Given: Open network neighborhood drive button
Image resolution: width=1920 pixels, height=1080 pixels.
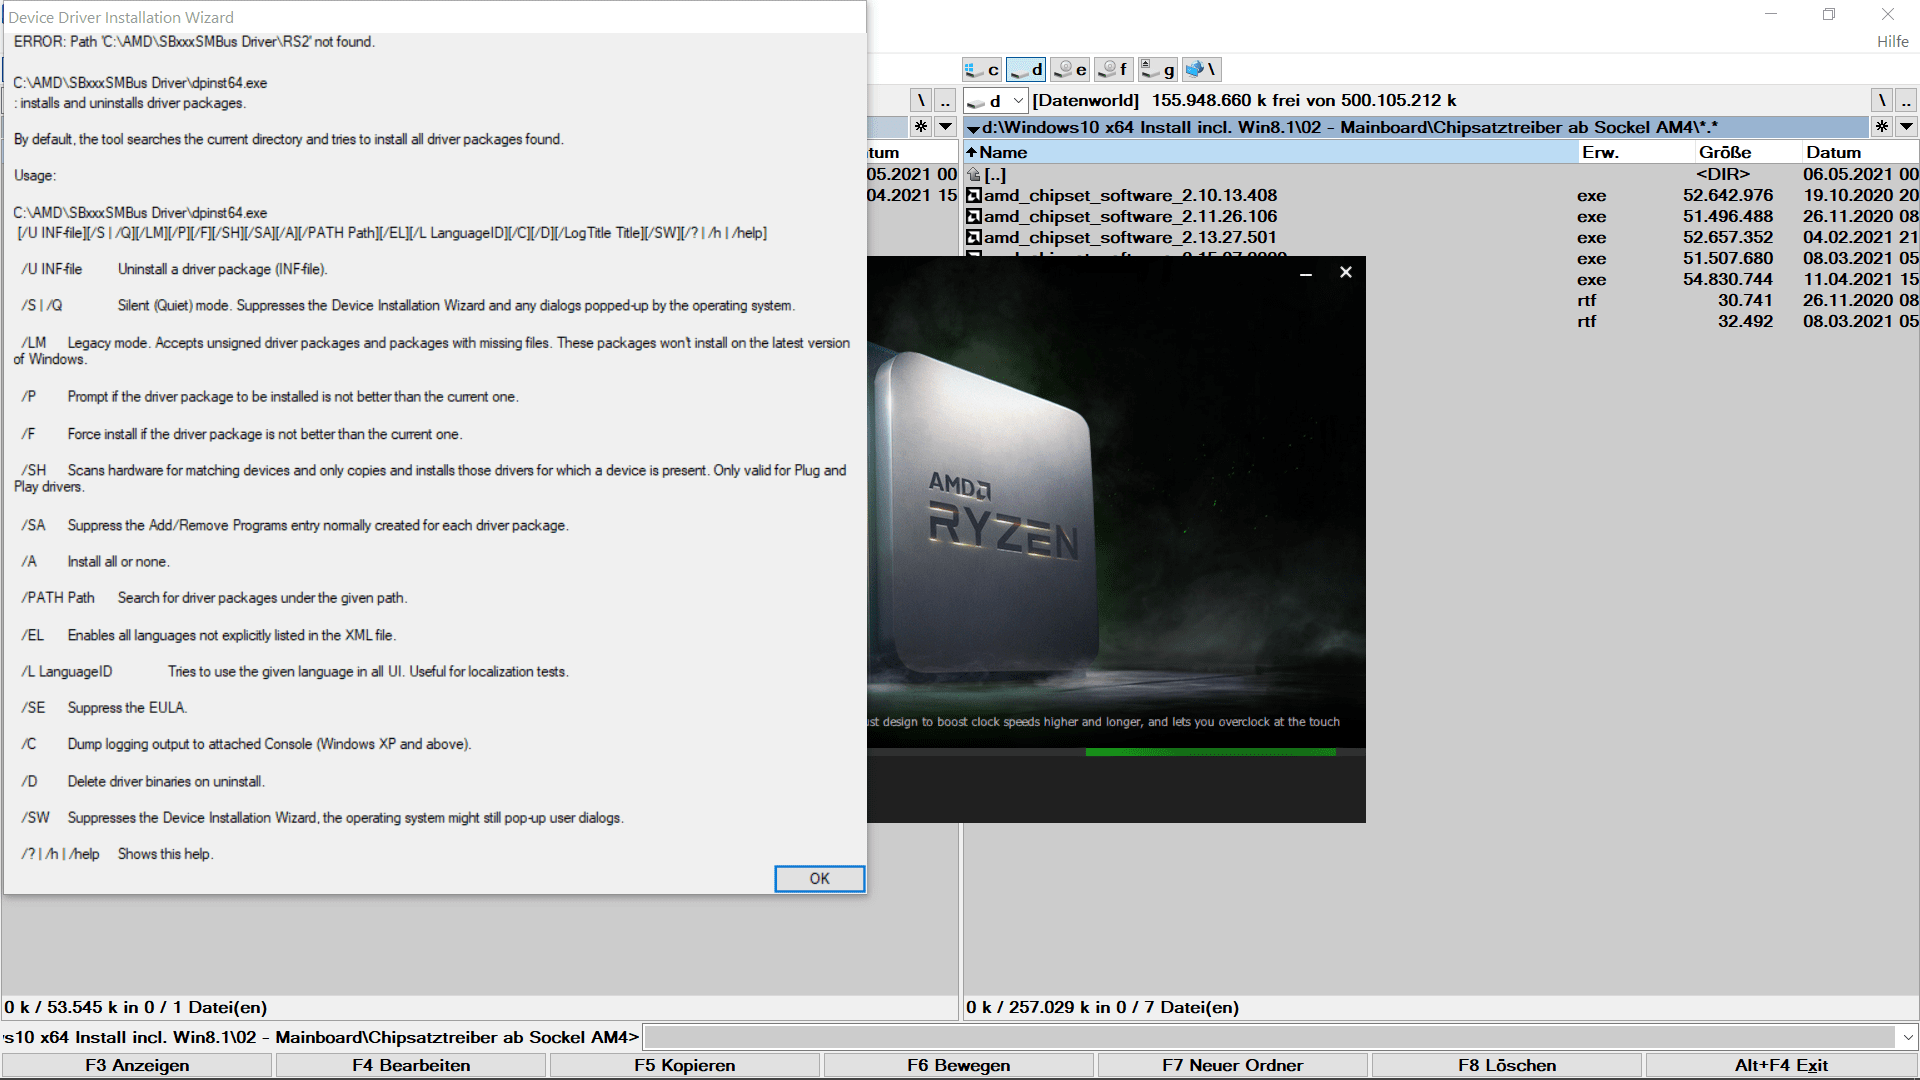Looking at the screenshot, I should click(x=1201, y=69).
